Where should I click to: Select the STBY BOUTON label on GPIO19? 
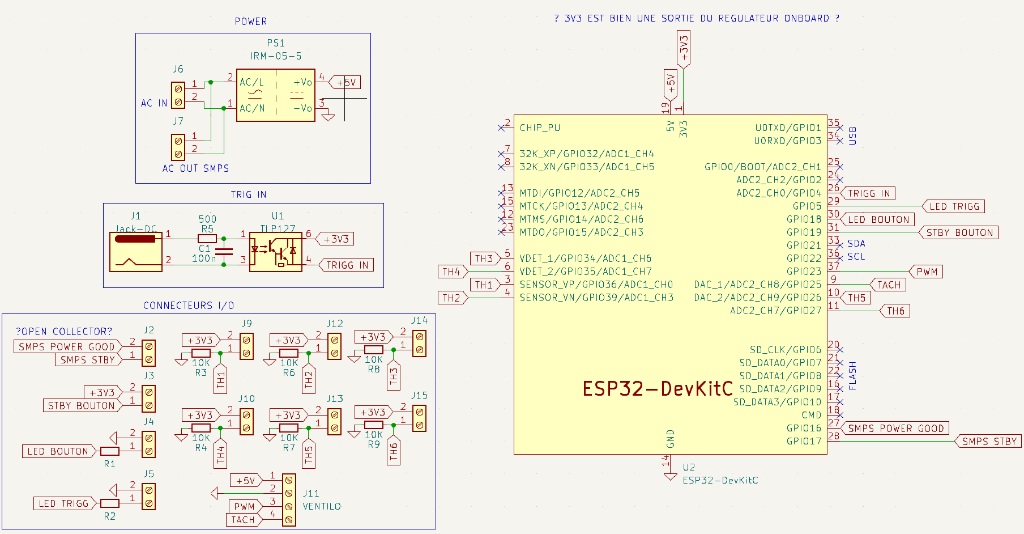[957, 232]
